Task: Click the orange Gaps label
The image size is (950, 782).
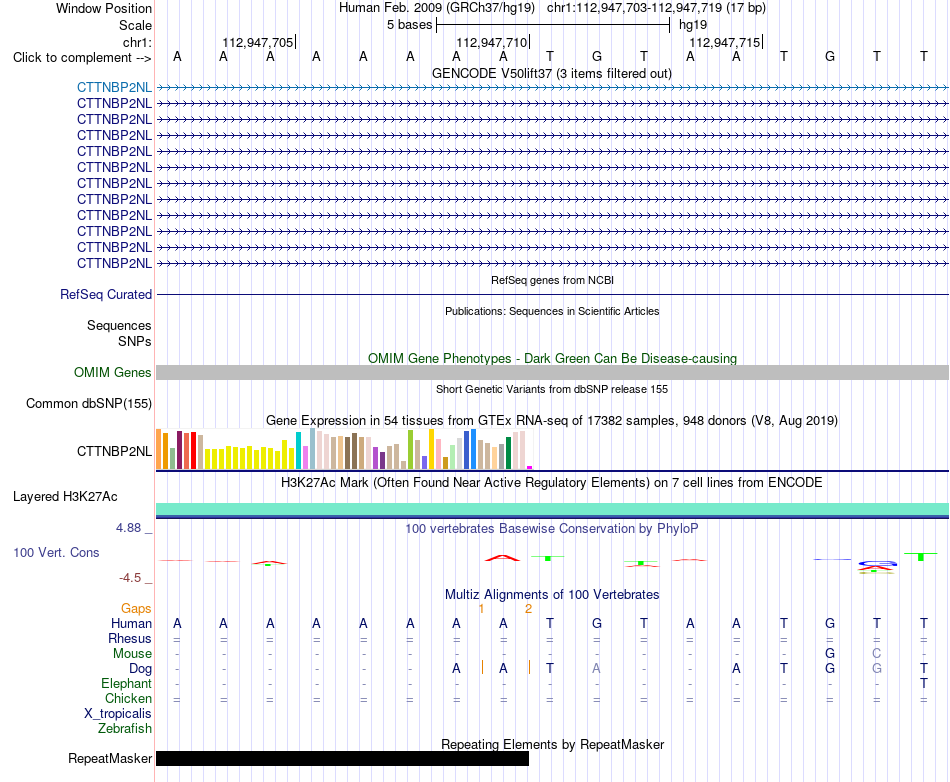Action: [x=136, y=609]
